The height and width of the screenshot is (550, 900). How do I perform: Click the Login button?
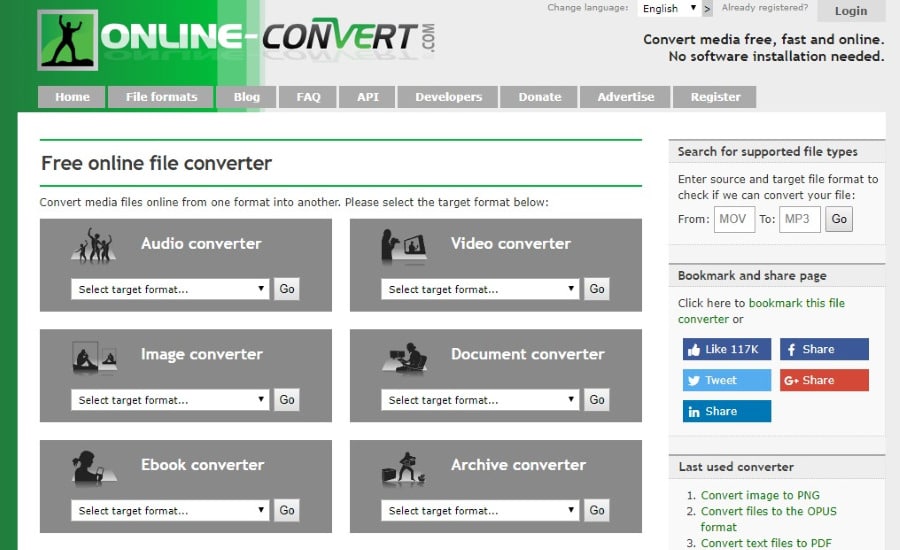pyautogui.click(x=851, y=10)
